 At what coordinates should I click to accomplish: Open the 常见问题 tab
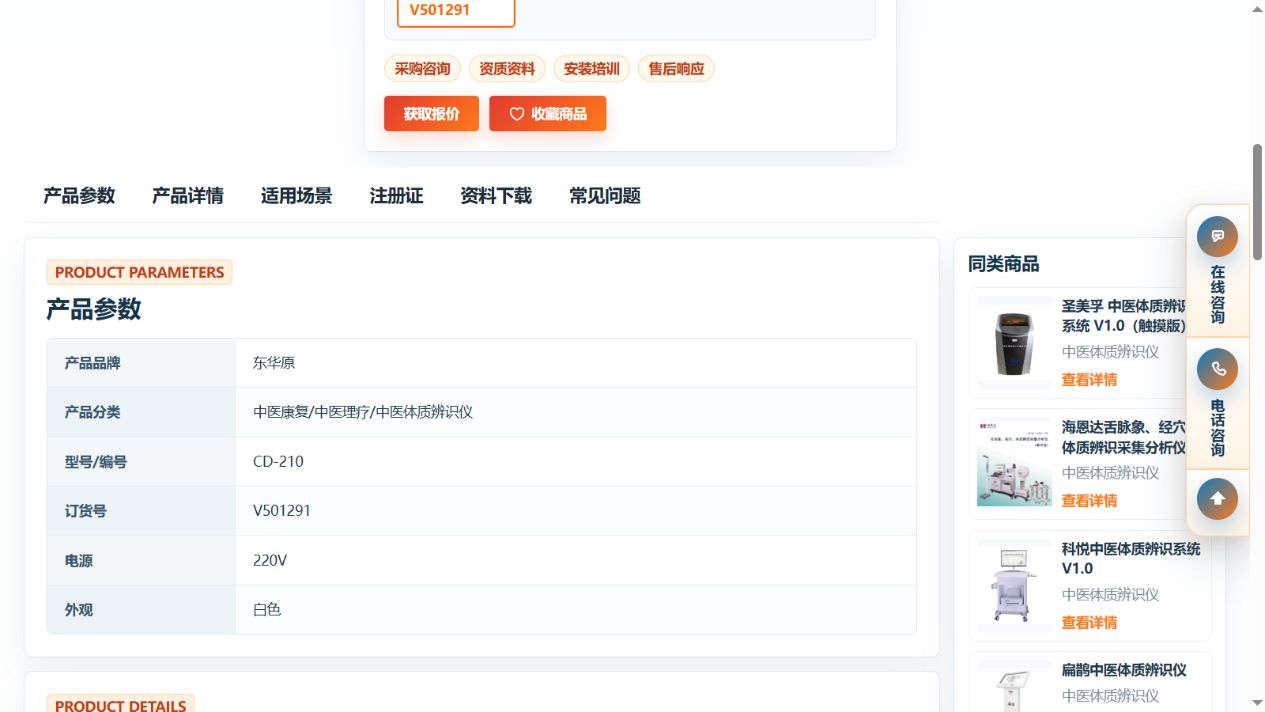point(605,196)
